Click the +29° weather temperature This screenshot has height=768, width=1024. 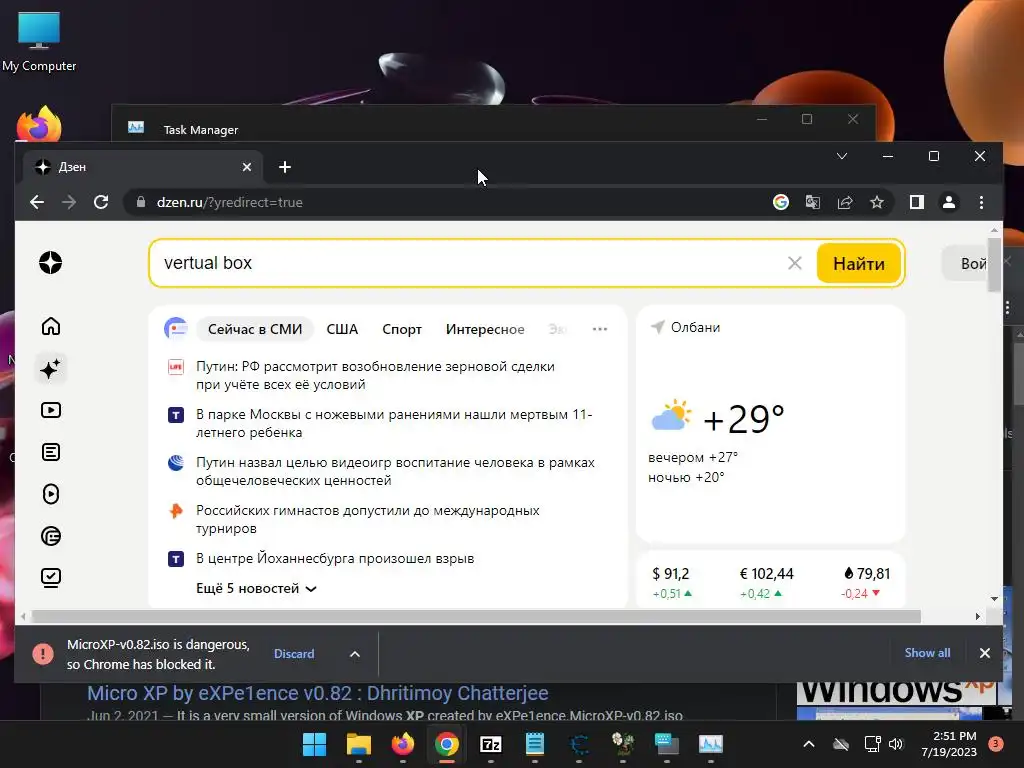743,419
